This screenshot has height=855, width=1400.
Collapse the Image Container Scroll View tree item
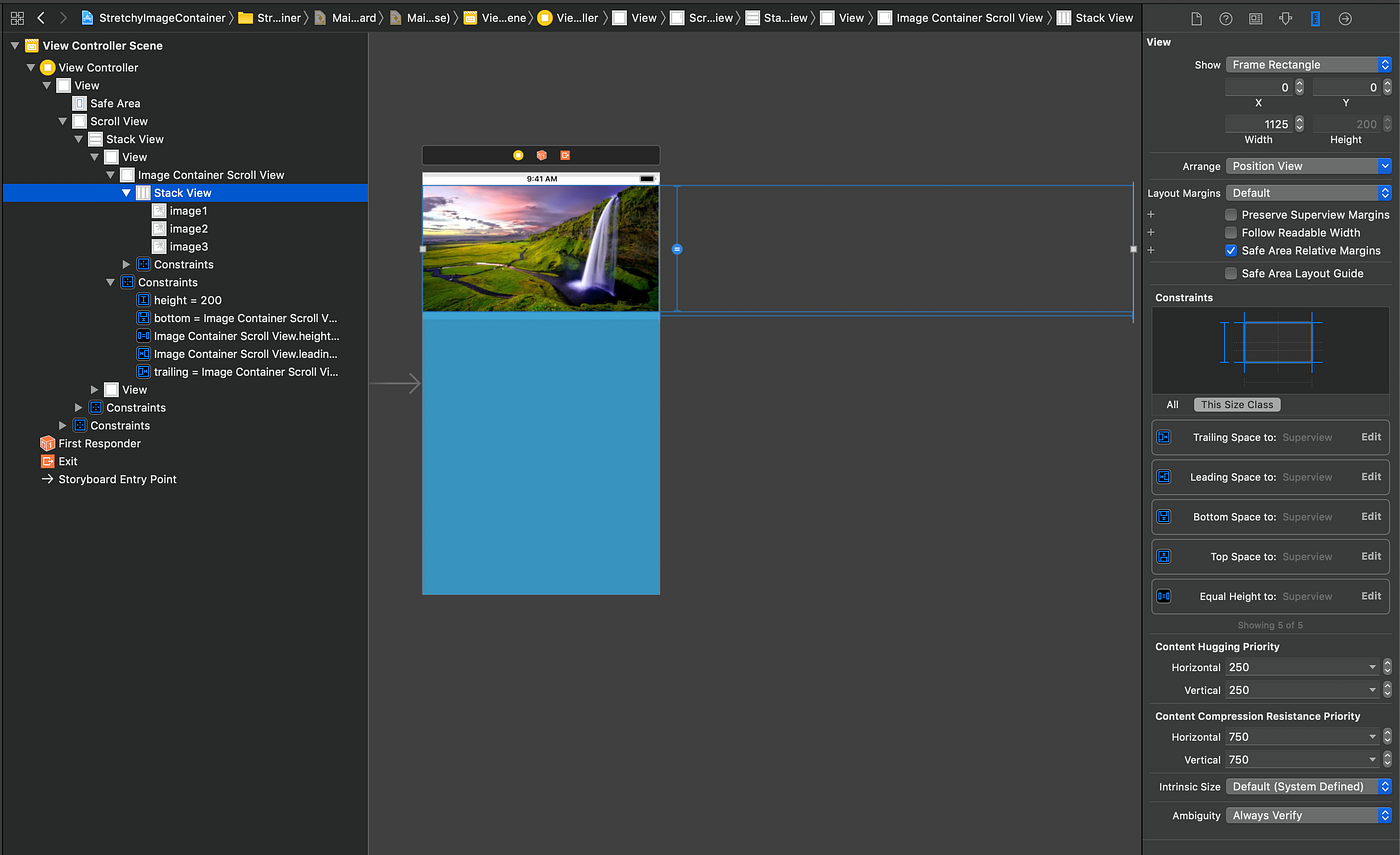click(111, 175)
